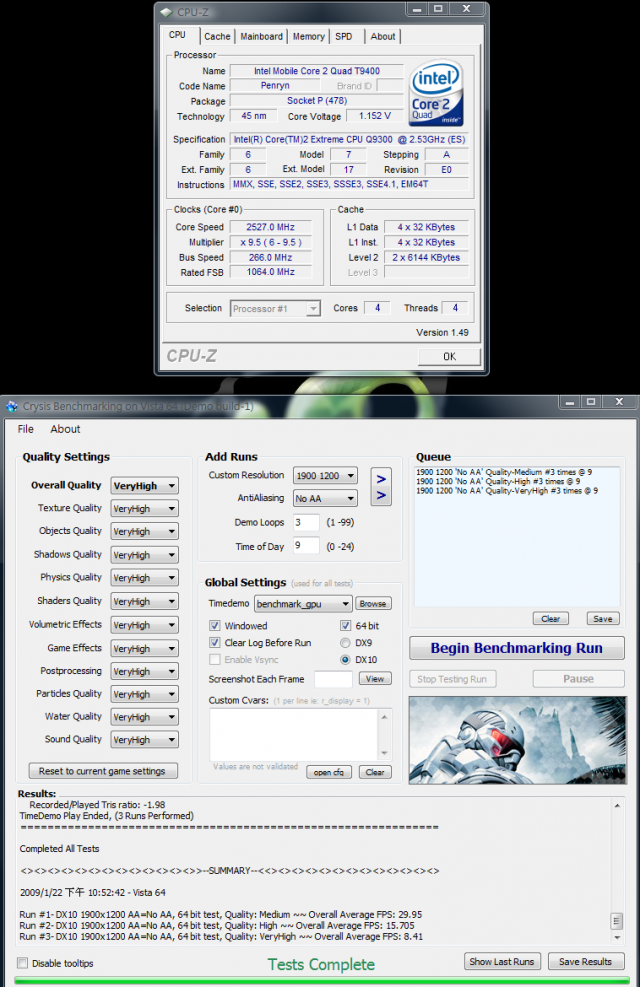Click the Crysis Benchmarking title bar icon
Viewport: 640px width, 988px height.
point(11,406)
